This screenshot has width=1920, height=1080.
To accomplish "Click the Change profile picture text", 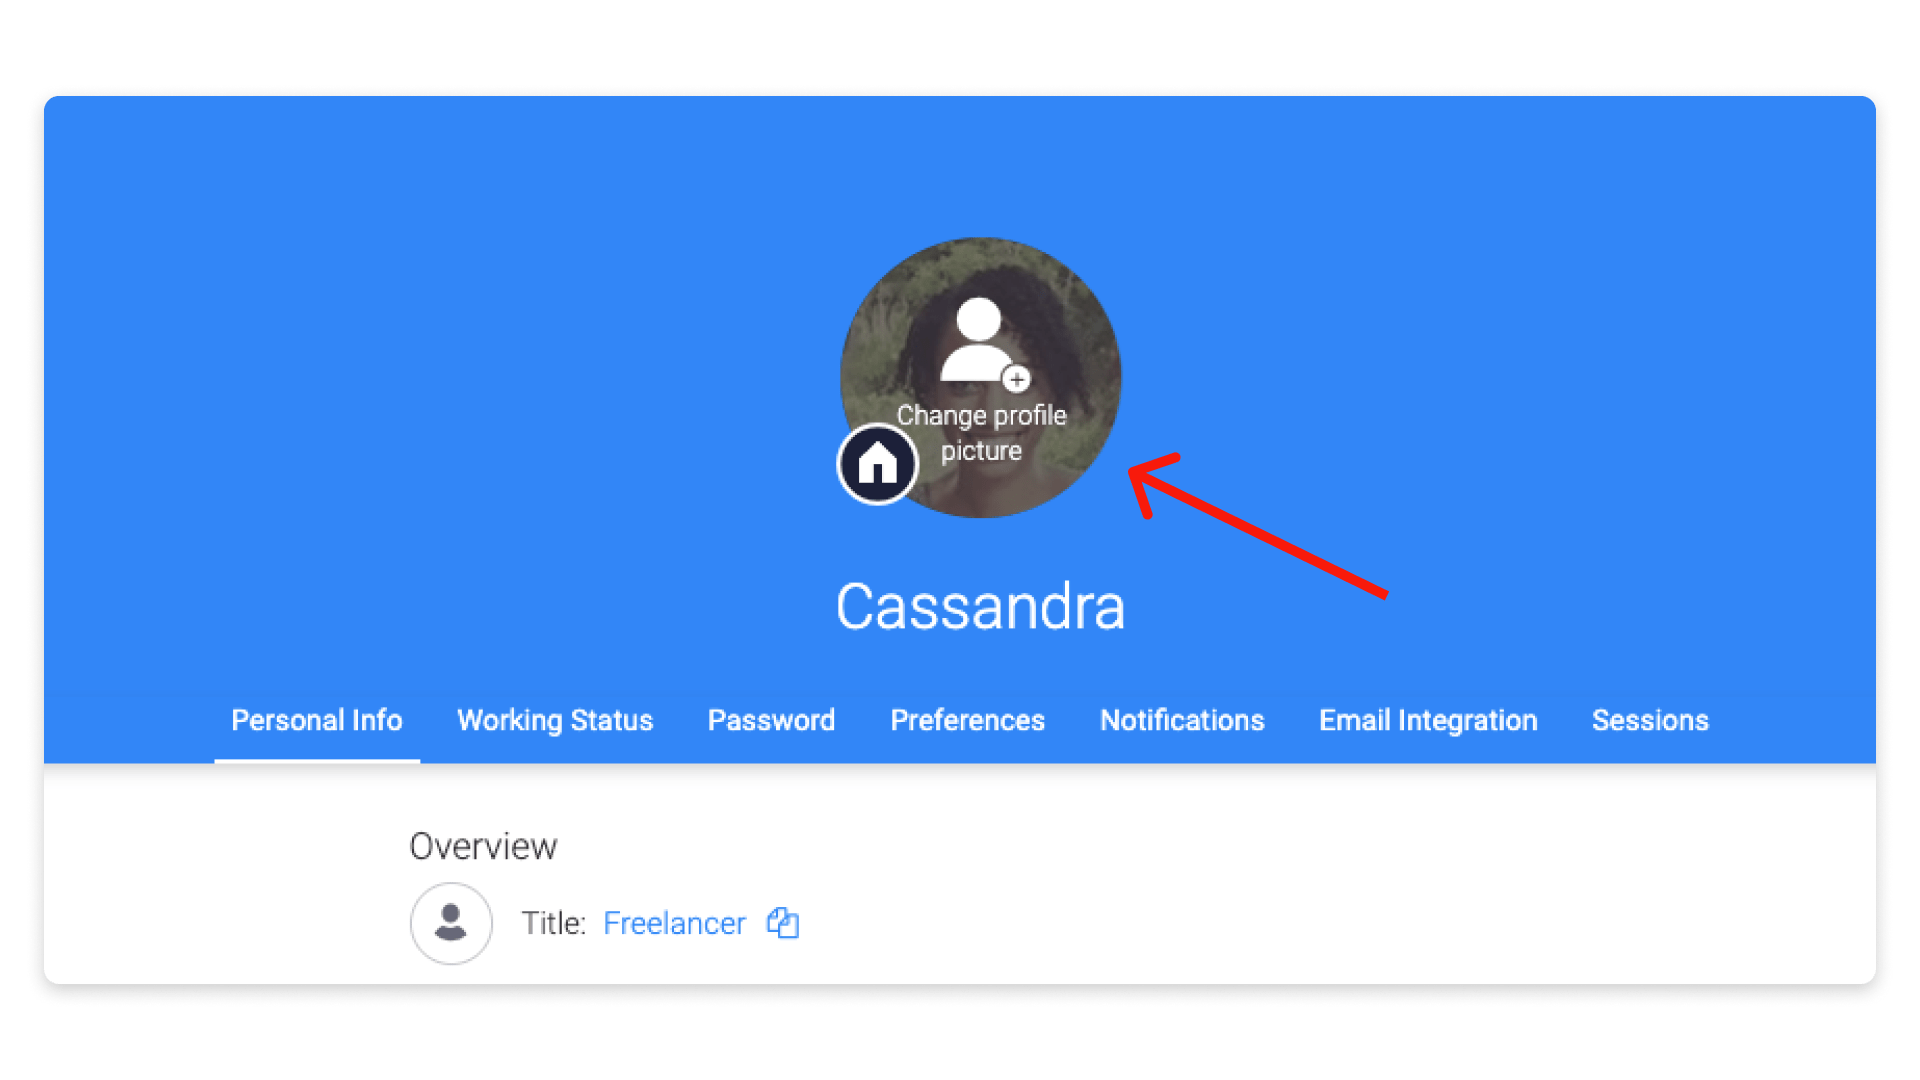I will pos(981,433).
